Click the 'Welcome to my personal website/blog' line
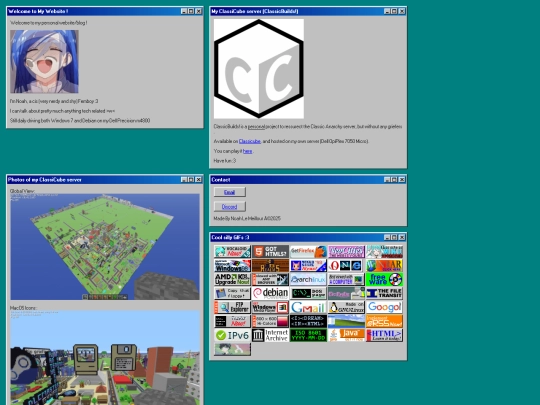 click(49, 23)
